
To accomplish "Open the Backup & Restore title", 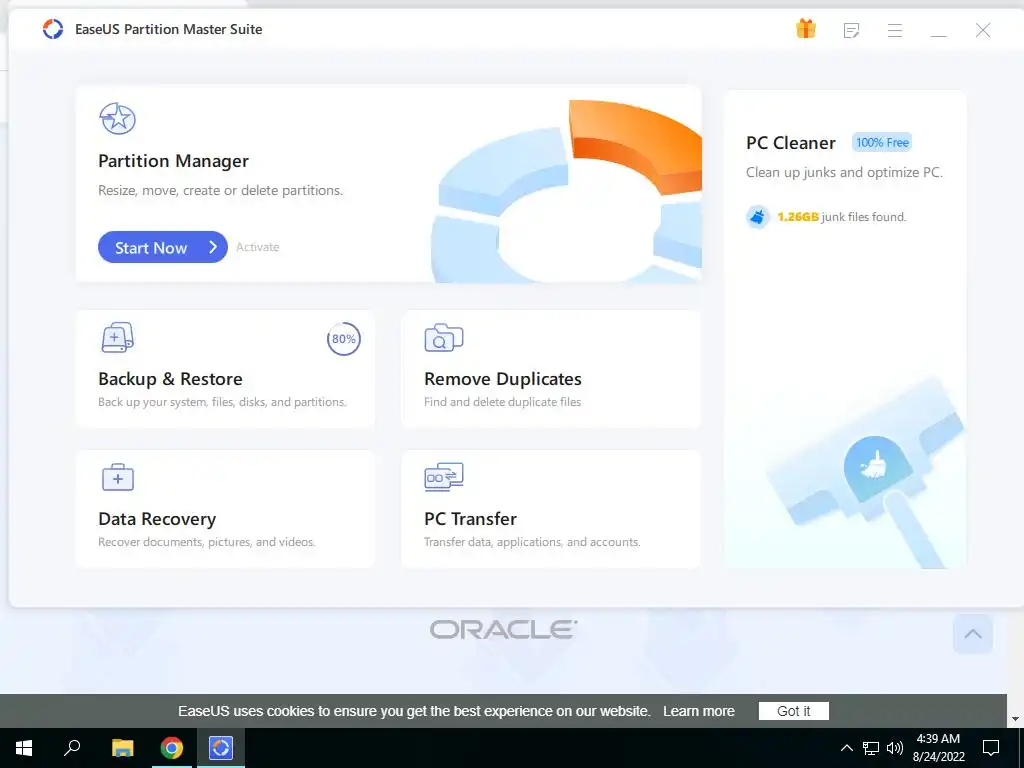I will (170, 379).
